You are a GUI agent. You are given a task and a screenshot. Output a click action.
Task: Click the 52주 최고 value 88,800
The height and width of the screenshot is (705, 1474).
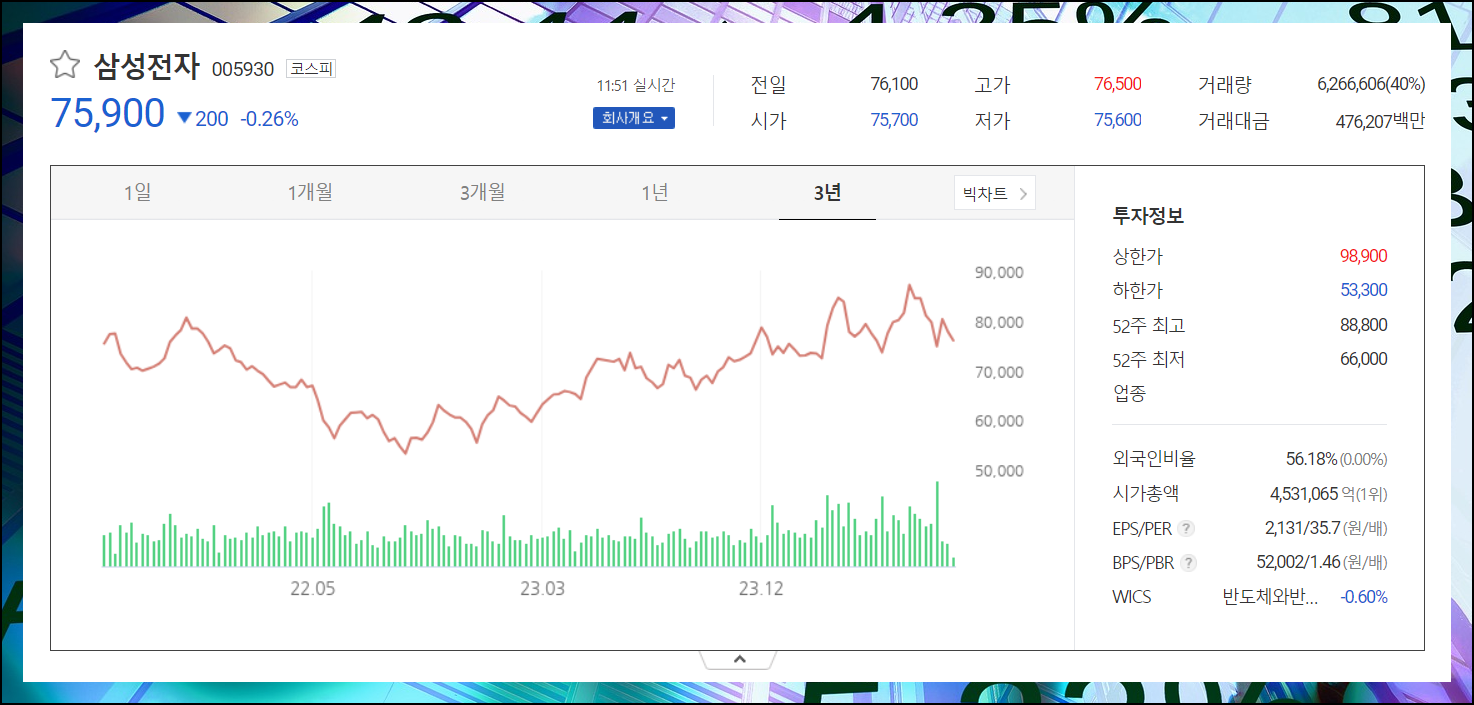(x=1364, y=325)
